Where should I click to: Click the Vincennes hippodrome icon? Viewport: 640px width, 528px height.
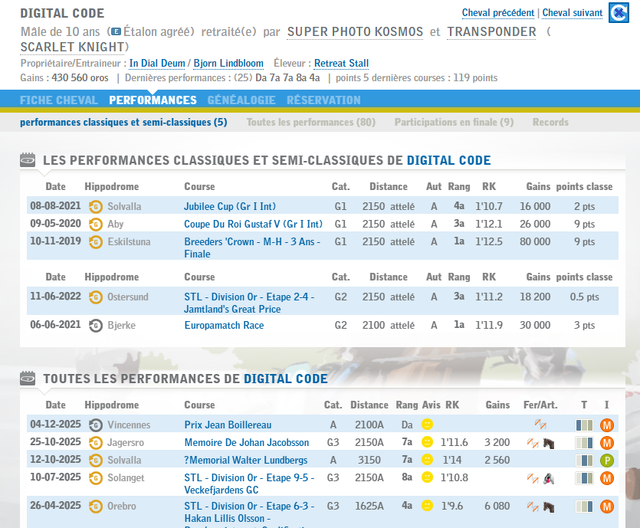click(96, 424)
